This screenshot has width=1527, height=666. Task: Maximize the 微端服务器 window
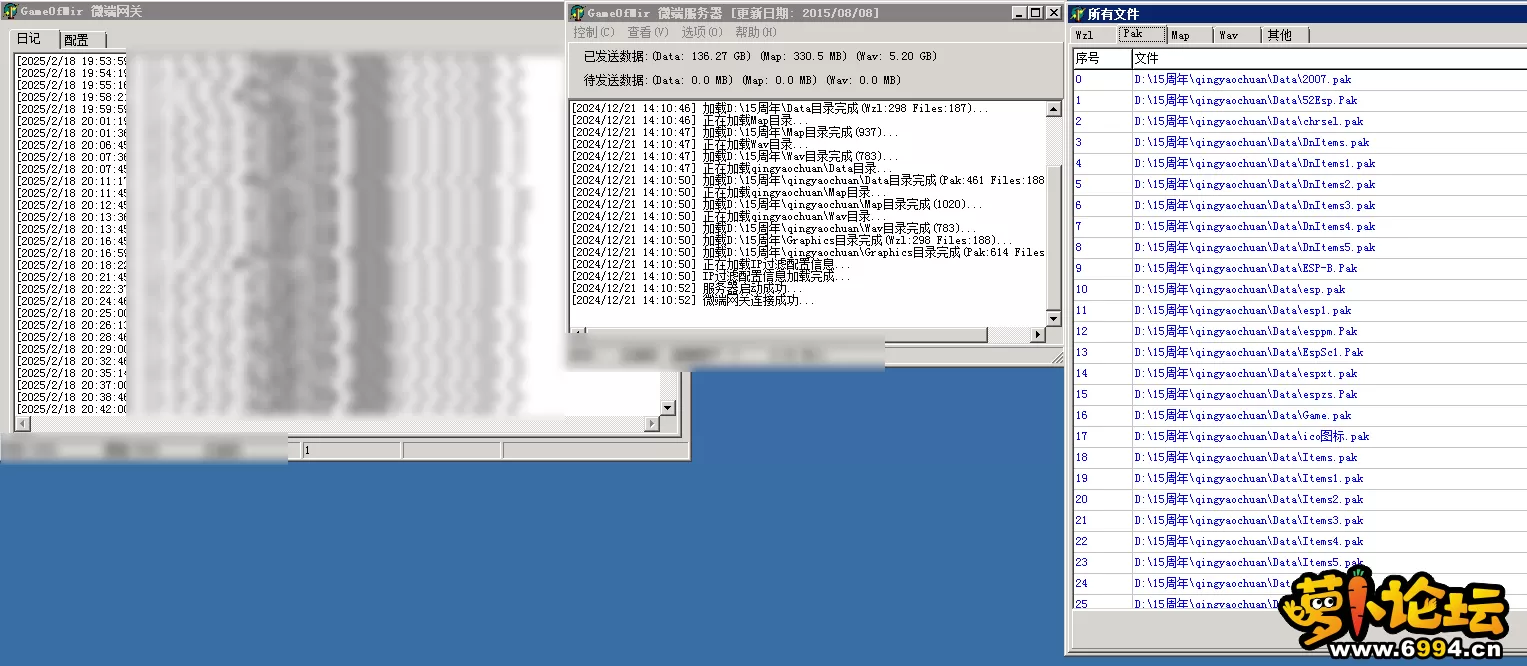coord(1035,13)
